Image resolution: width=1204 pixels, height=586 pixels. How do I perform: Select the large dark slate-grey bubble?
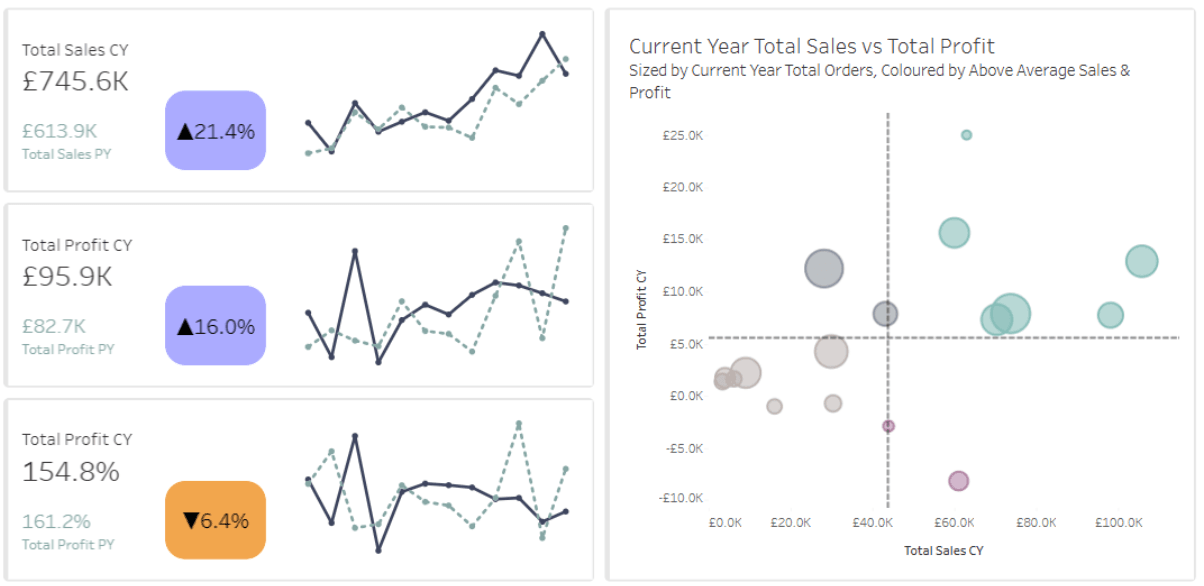coord(824,268)
